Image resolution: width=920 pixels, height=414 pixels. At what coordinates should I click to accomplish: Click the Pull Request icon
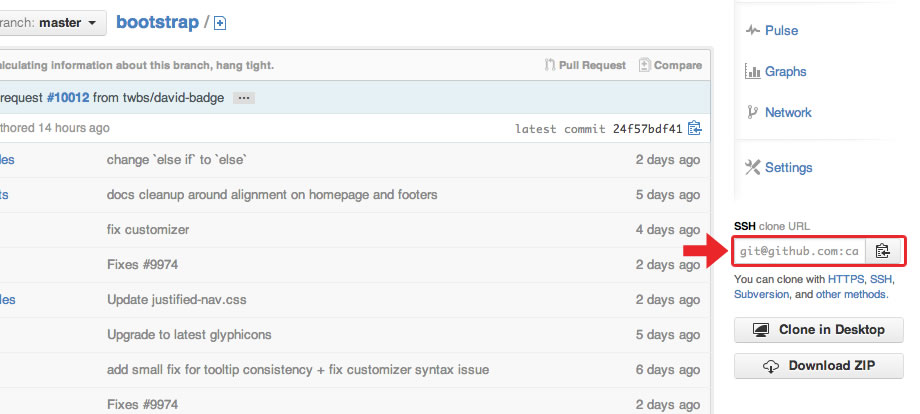(x=550, y=65)
